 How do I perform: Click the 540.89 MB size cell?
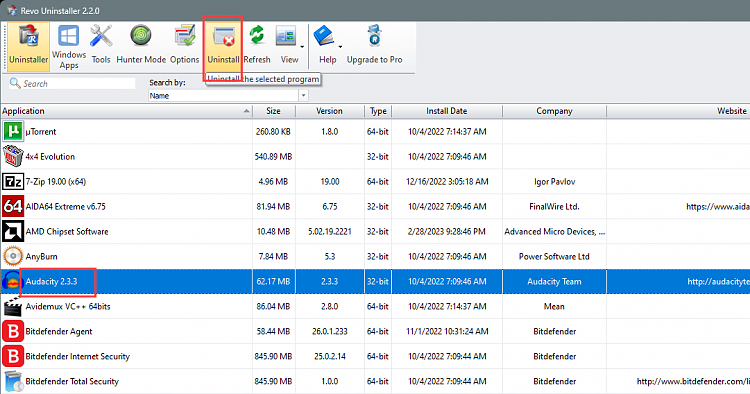coord(273,156)
